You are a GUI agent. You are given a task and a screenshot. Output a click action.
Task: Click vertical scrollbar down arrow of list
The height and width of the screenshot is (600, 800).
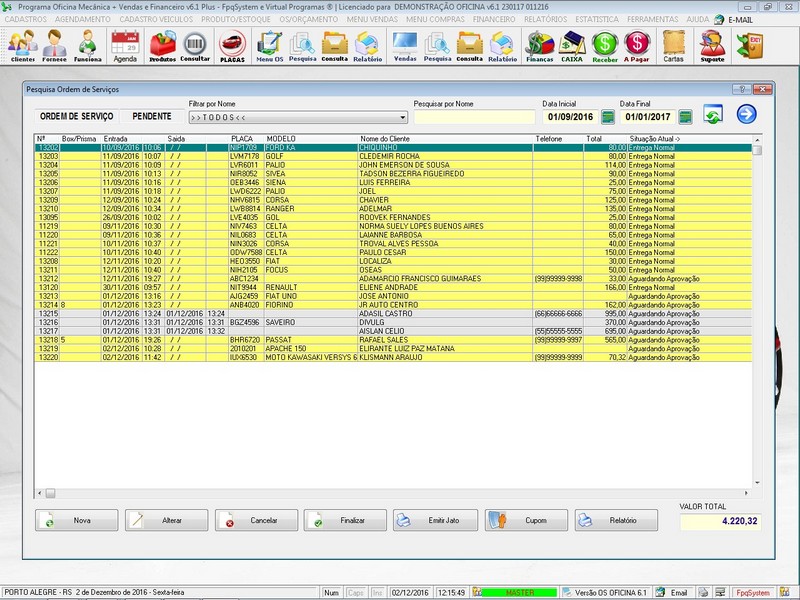pos(757,483)
